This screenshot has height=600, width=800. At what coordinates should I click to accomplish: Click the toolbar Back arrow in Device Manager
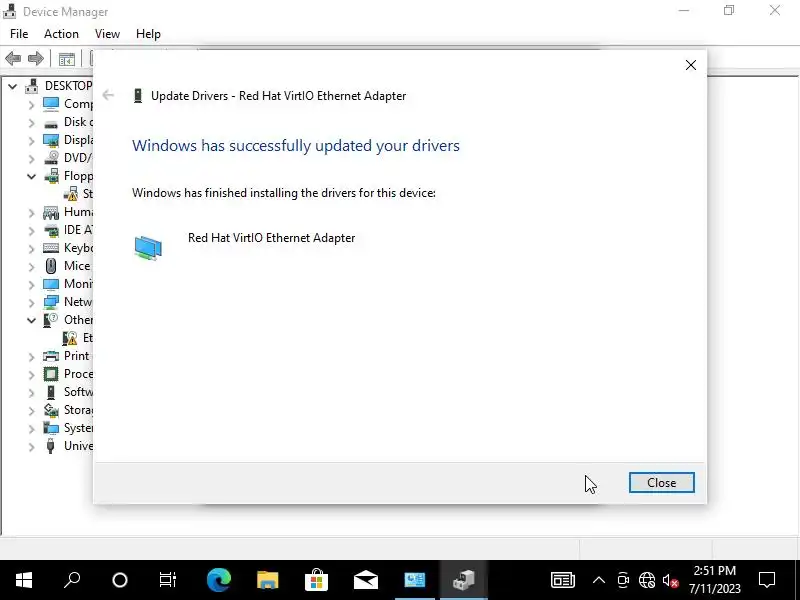click(13, 59)
